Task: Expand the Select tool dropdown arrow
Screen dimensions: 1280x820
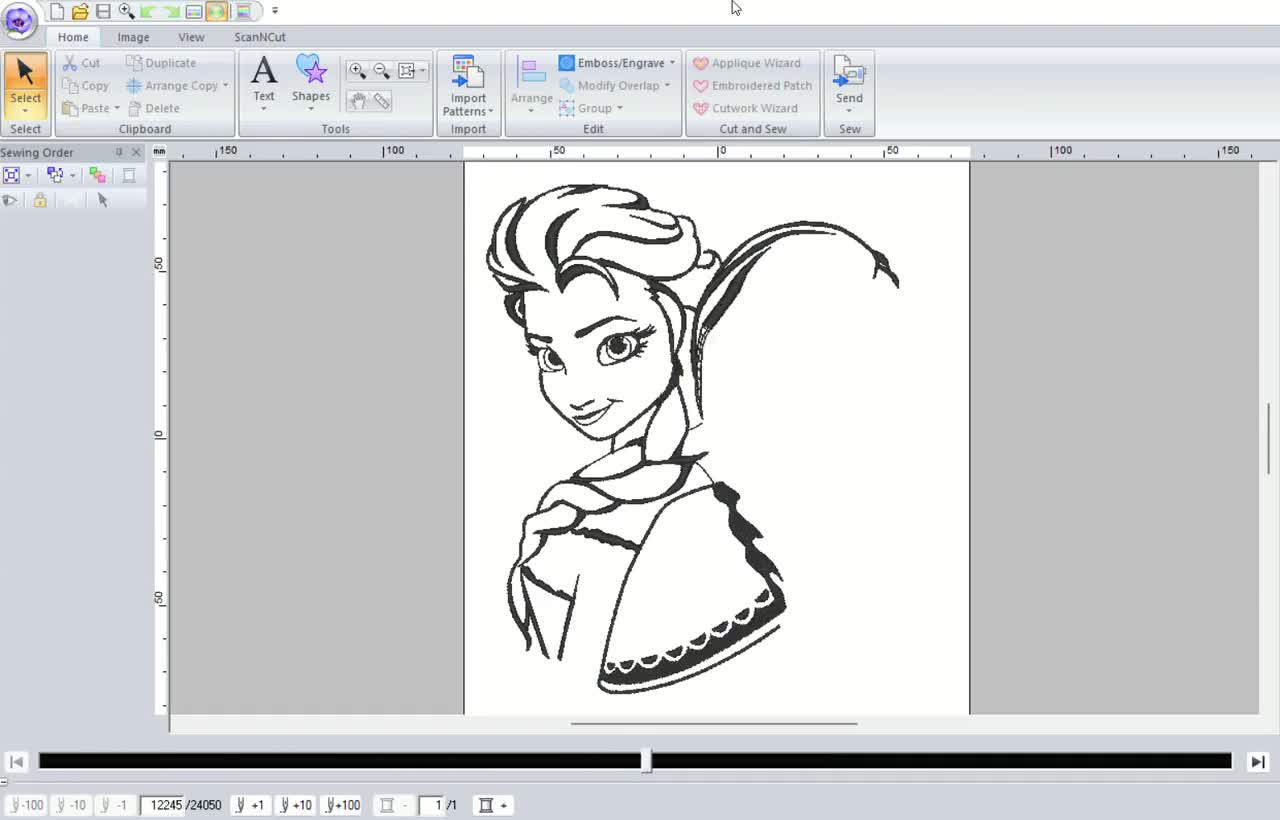Action: tap(26, 111)
